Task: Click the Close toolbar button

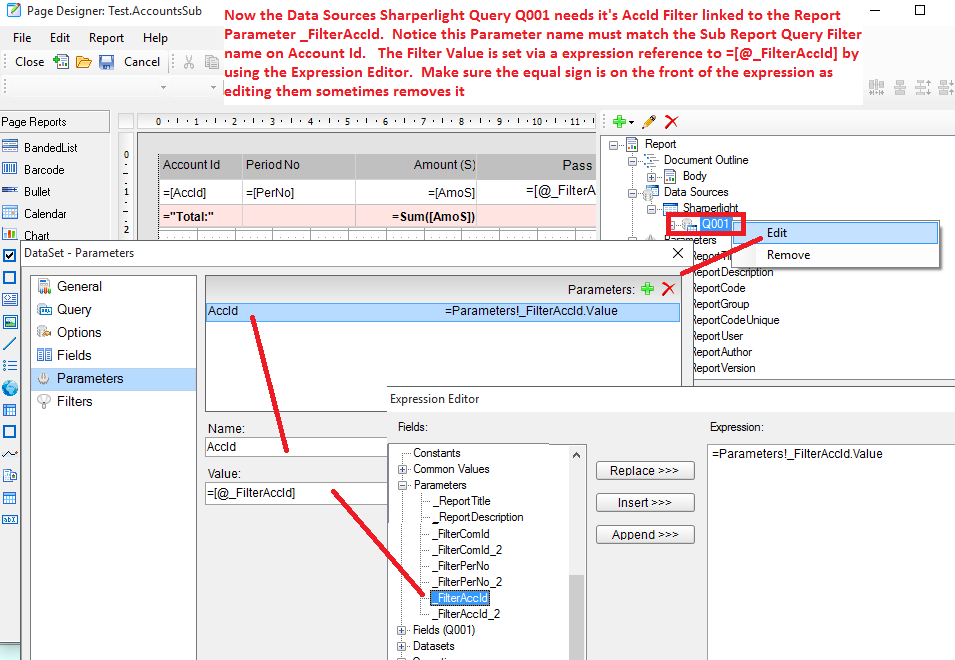Action: (29, 61)
